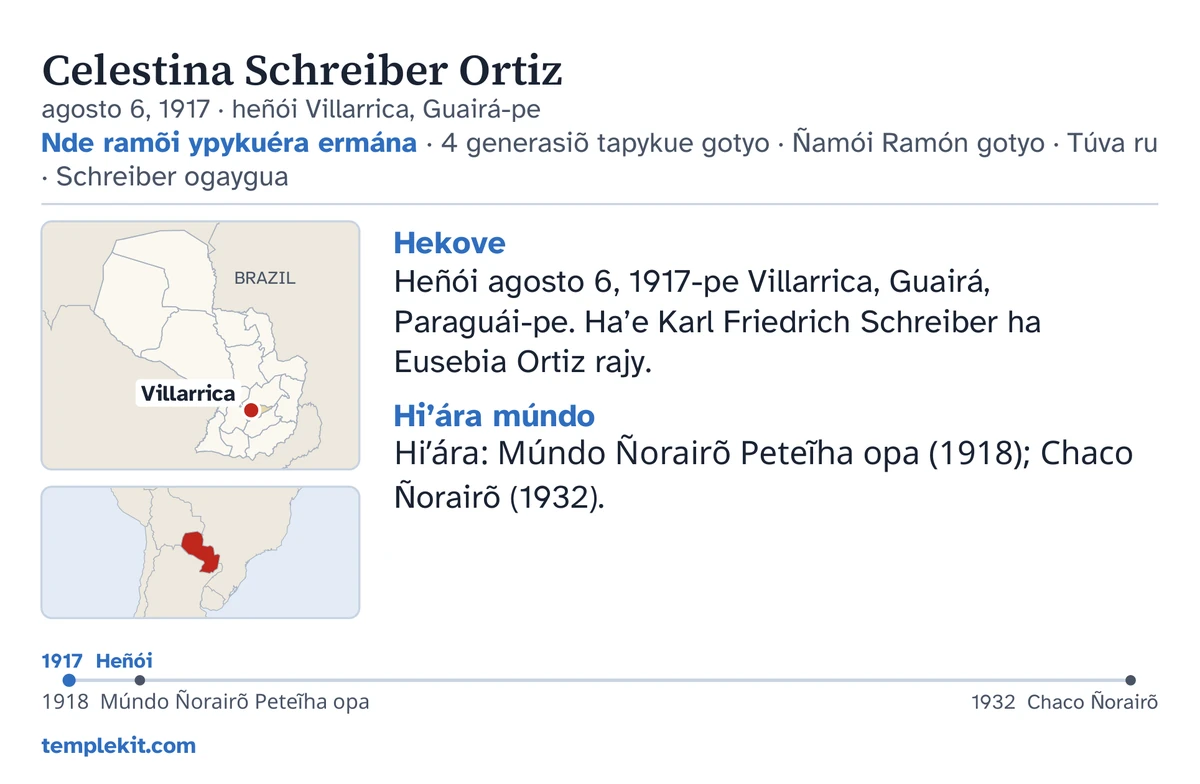Open the templekit.com link
Screen dimensions: 1200x784
119,745
